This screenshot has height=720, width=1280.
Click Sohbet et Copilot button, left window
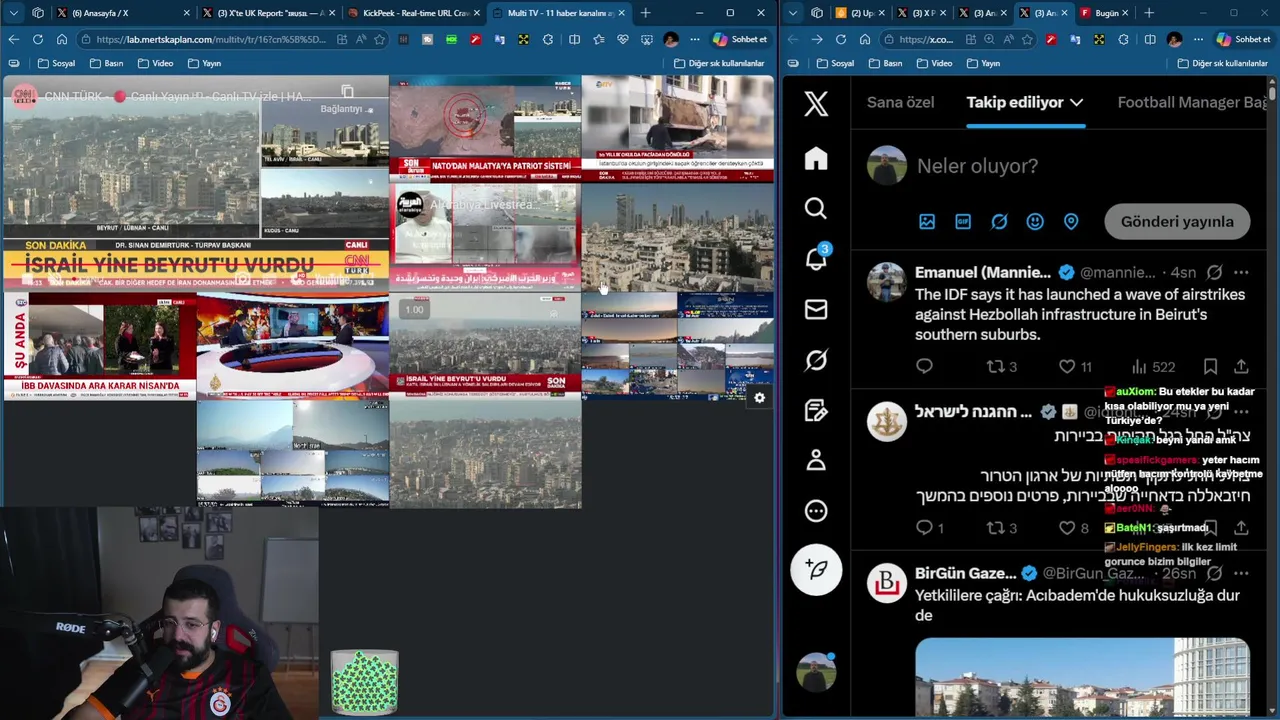pyautogui.click(x=740, y=39)
